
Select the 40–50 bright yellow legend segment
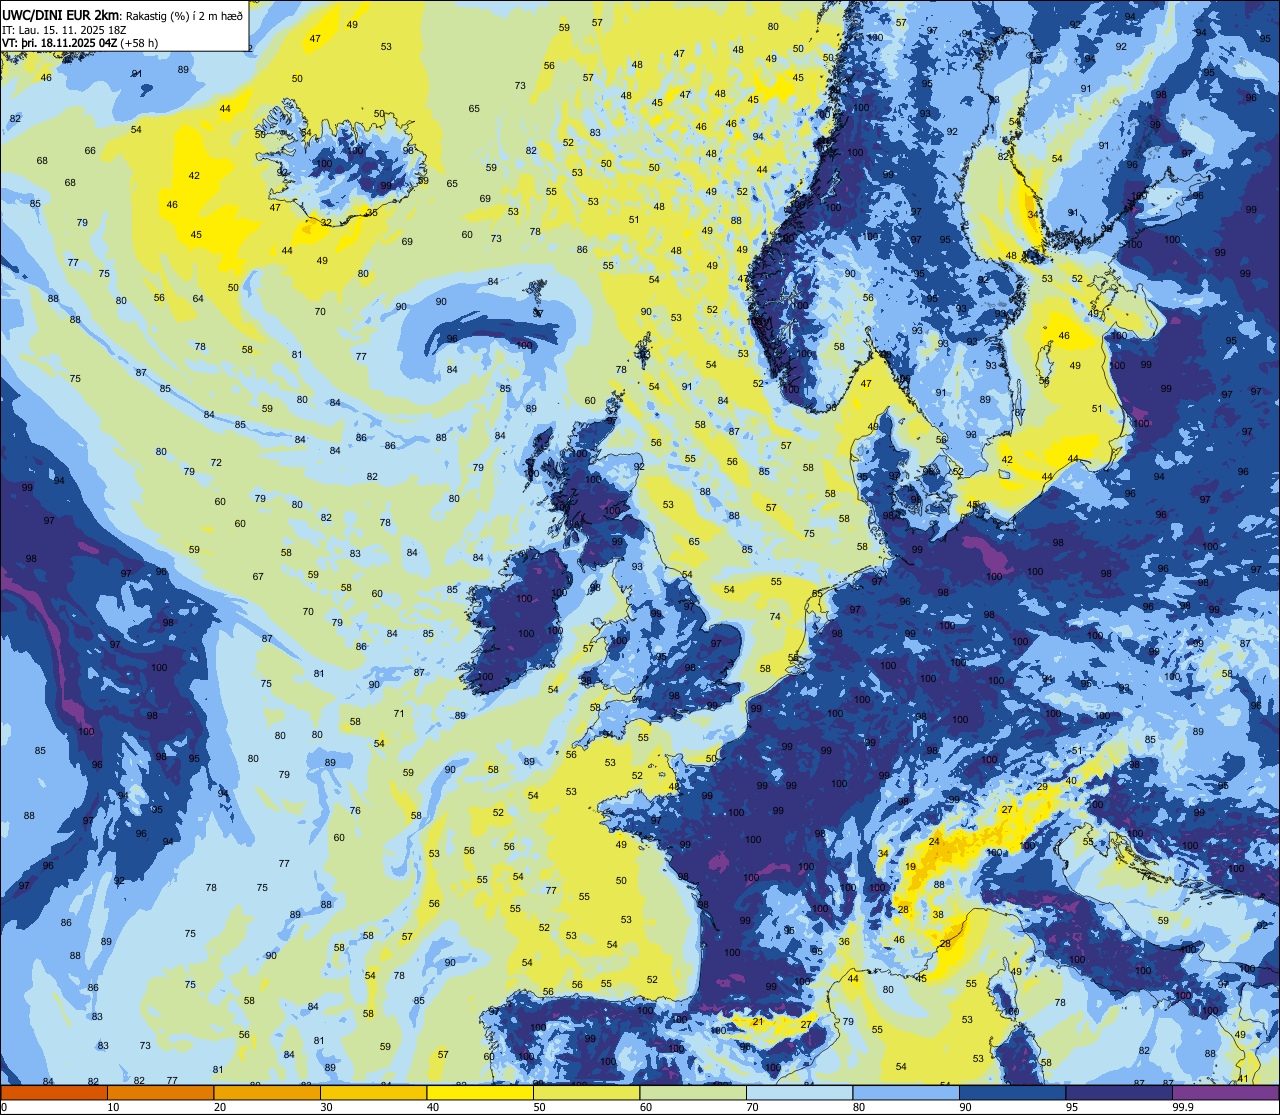pos(480,1093)
